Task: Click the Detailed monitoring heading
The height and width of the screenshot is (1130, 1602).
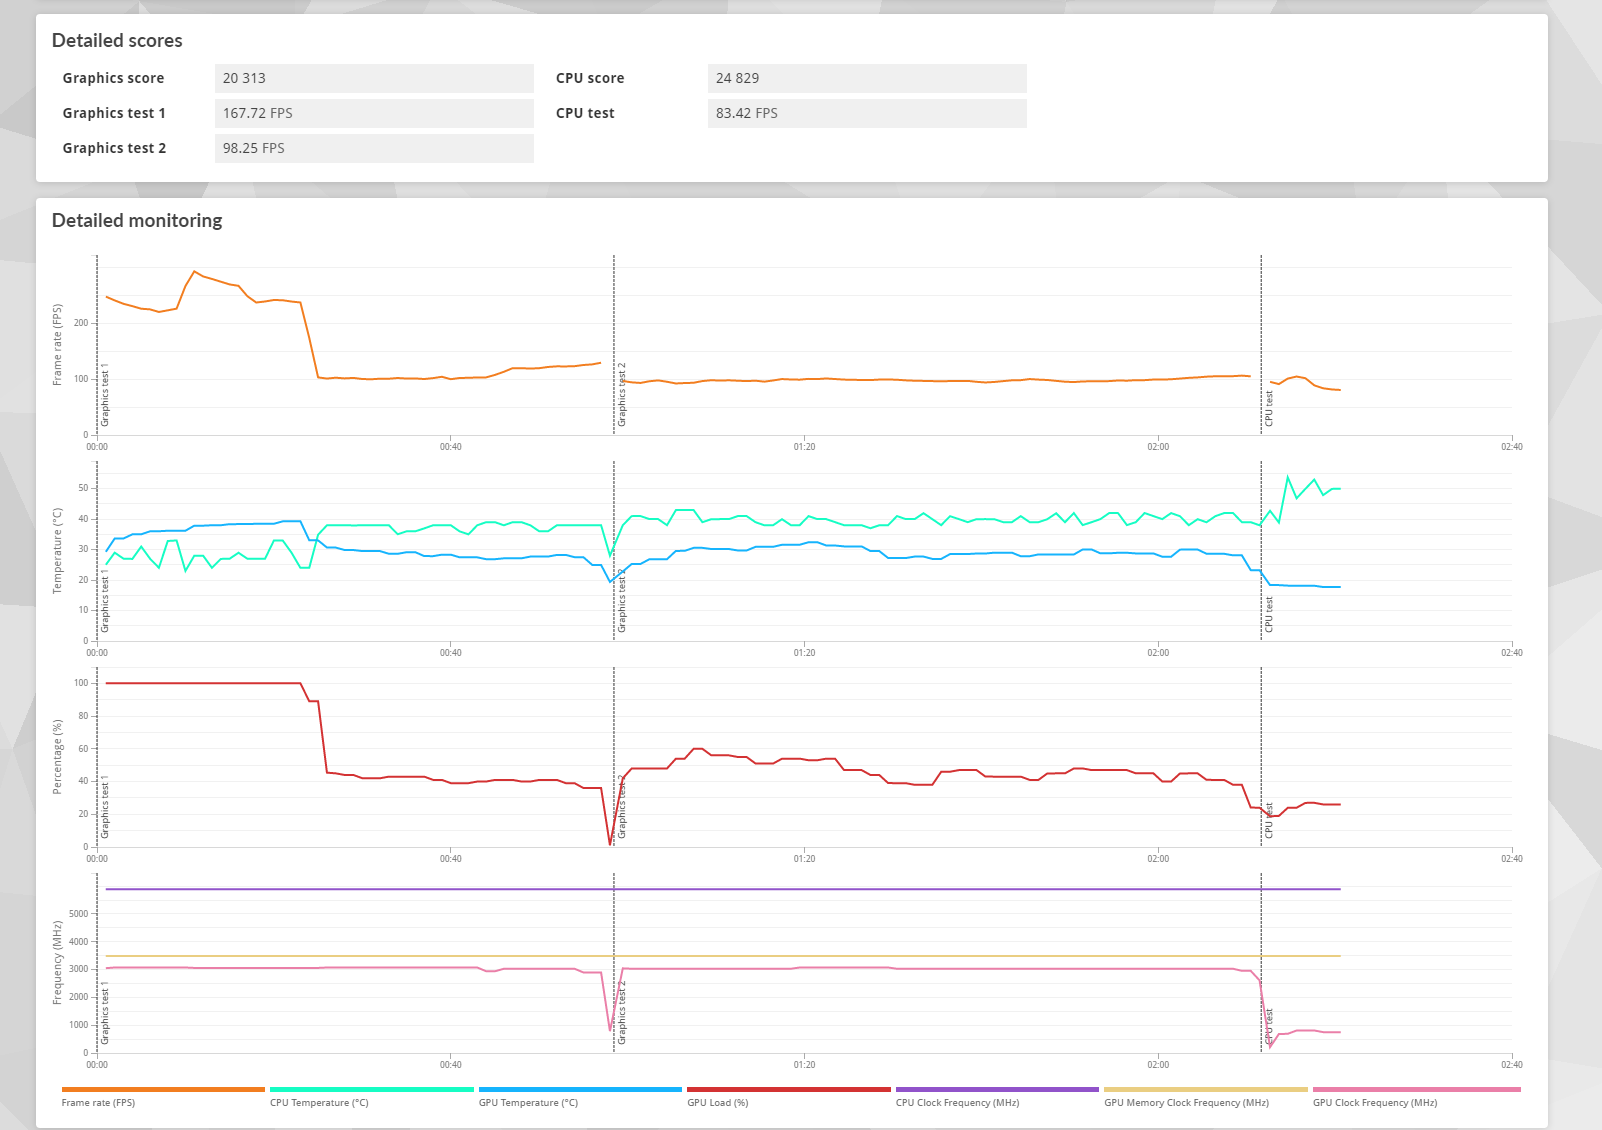Action: [x=137, y=220]
